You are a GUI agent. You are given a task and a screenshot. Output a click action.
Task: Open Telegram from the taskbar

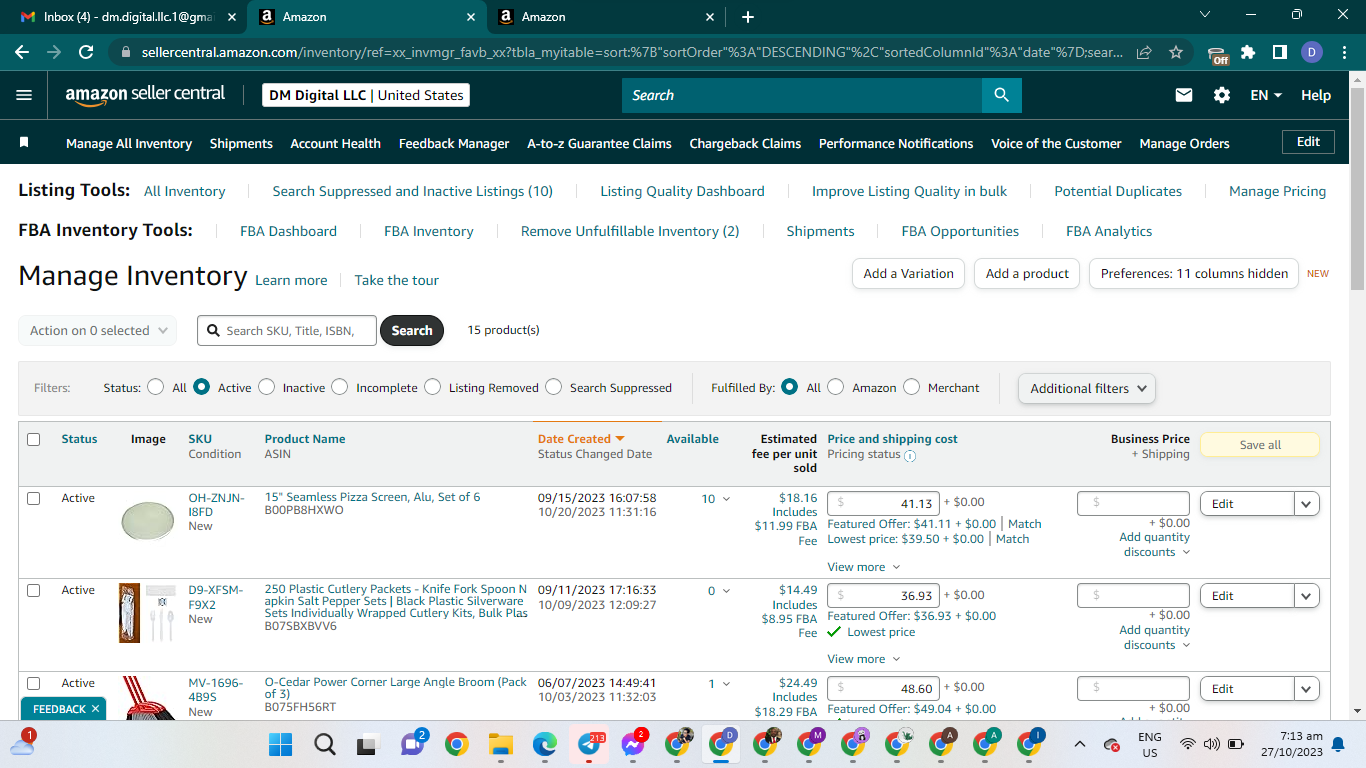(590, 744)
